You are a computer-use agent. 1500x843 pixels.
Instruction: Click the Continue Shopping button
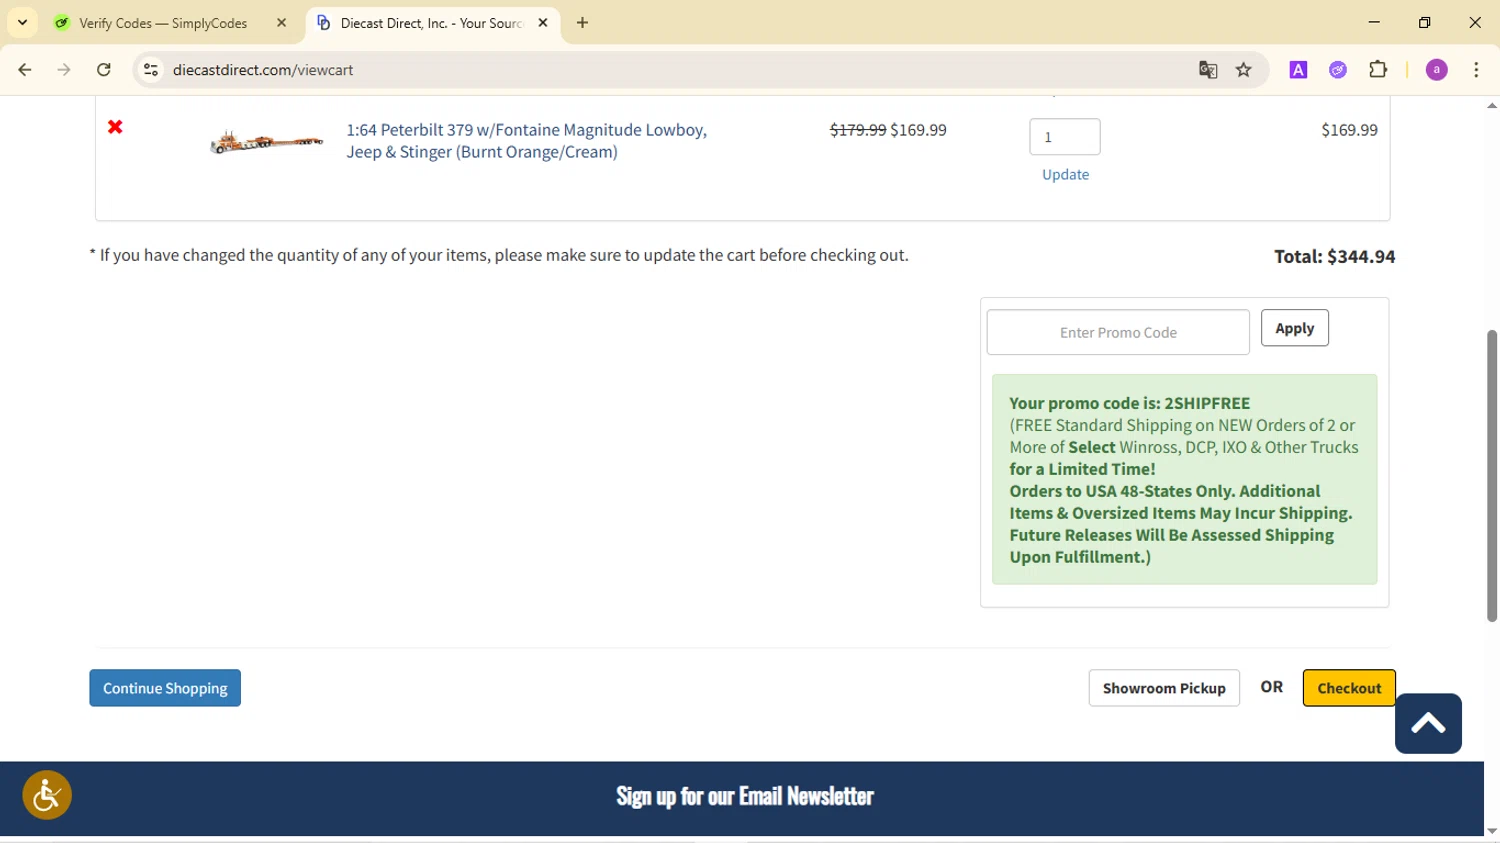(165, 688)
